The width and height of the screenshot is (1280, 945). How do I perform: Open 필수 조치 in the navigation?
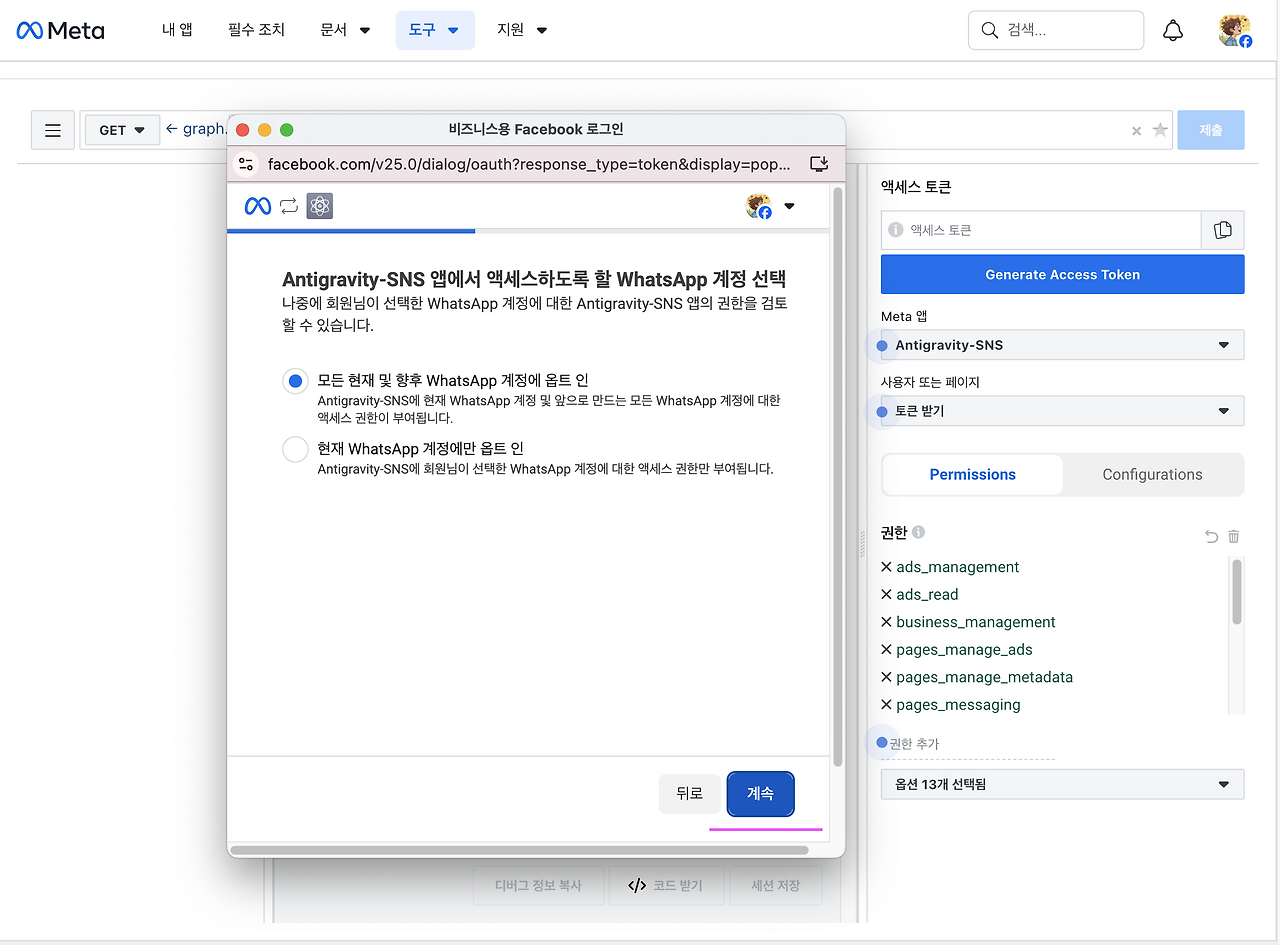tap(257, 30)
